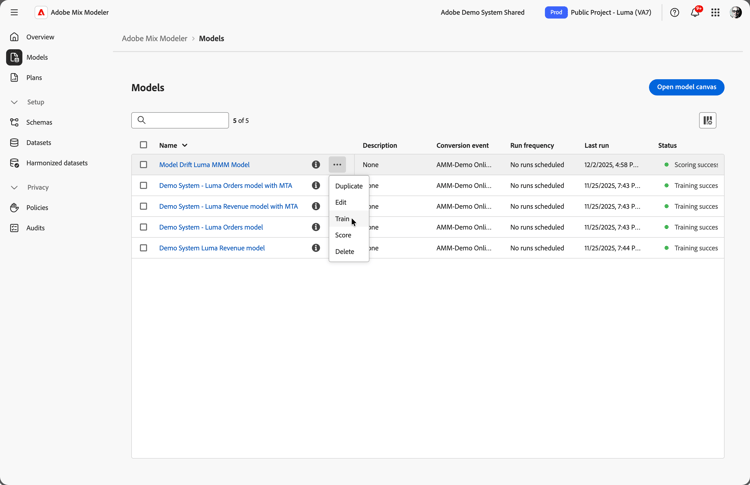
Task: Open the Prod sandbox selector
Action: [x=556, y=12]
